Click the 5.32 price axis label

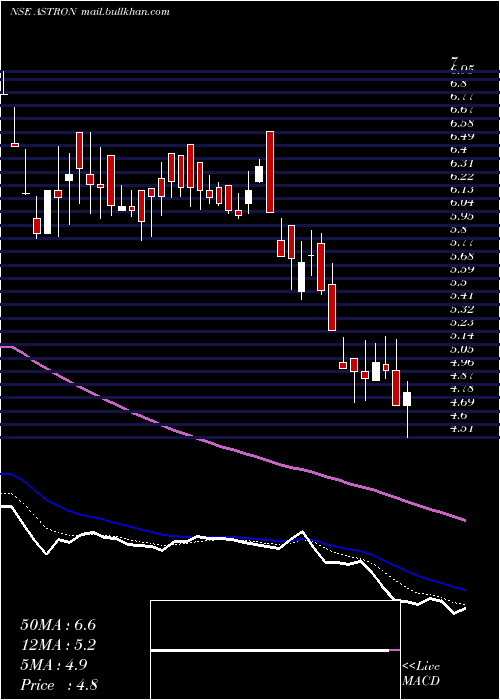pos(462,309)
